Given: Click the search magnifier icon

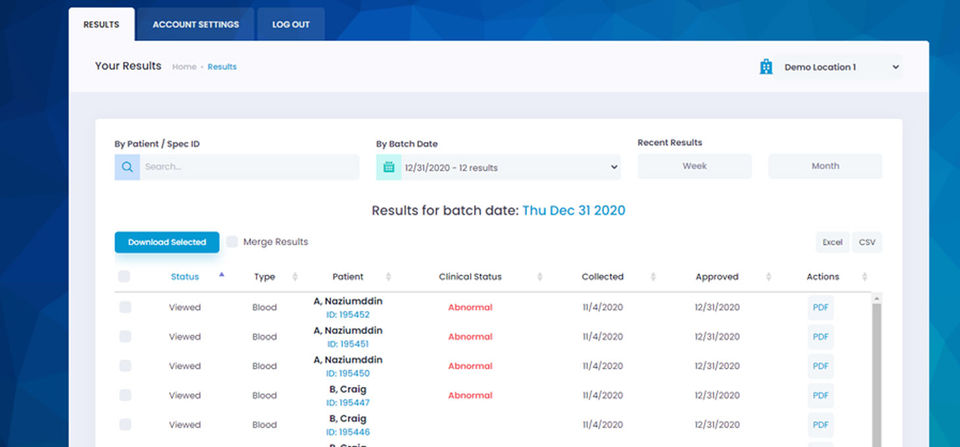Looking at the screenshot, I should coord(127,167).
